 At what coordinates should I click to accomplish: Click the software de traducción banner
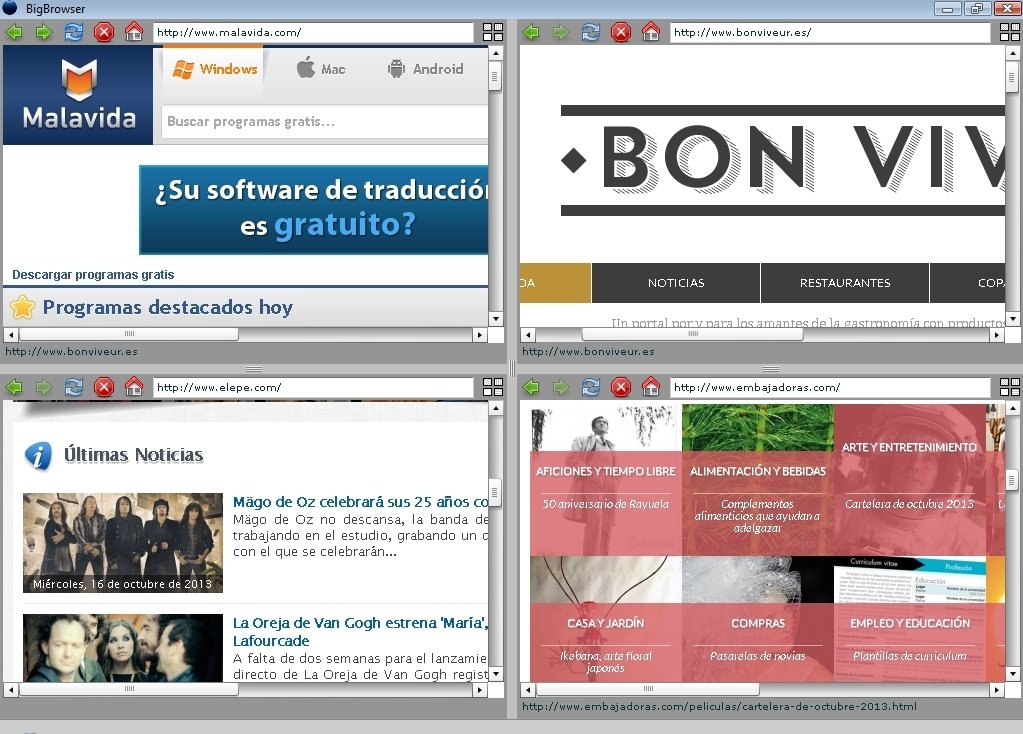[314, 209]
